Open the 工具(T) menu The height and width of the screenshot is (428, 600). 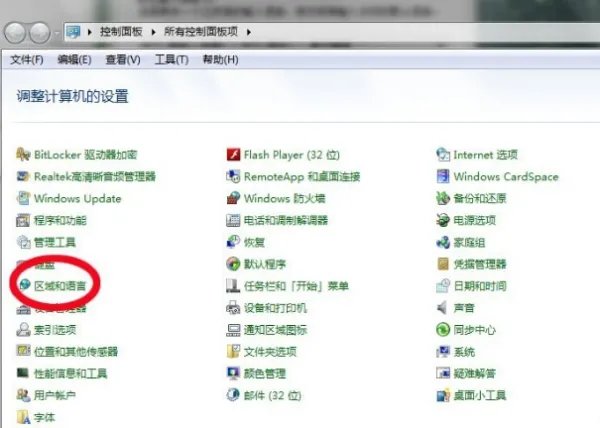[x=171, y=60]
